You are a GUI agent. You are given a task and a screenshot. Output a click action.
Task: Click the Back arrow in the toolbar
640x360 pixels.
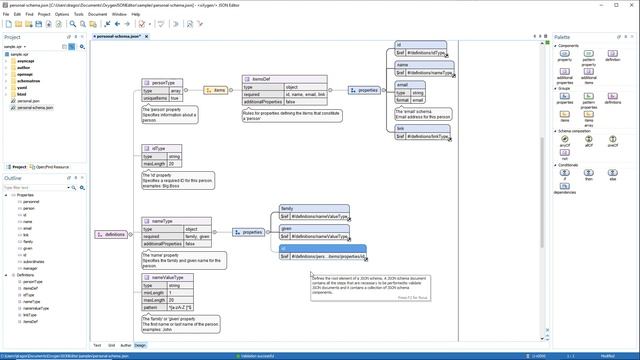pos(117,24)
